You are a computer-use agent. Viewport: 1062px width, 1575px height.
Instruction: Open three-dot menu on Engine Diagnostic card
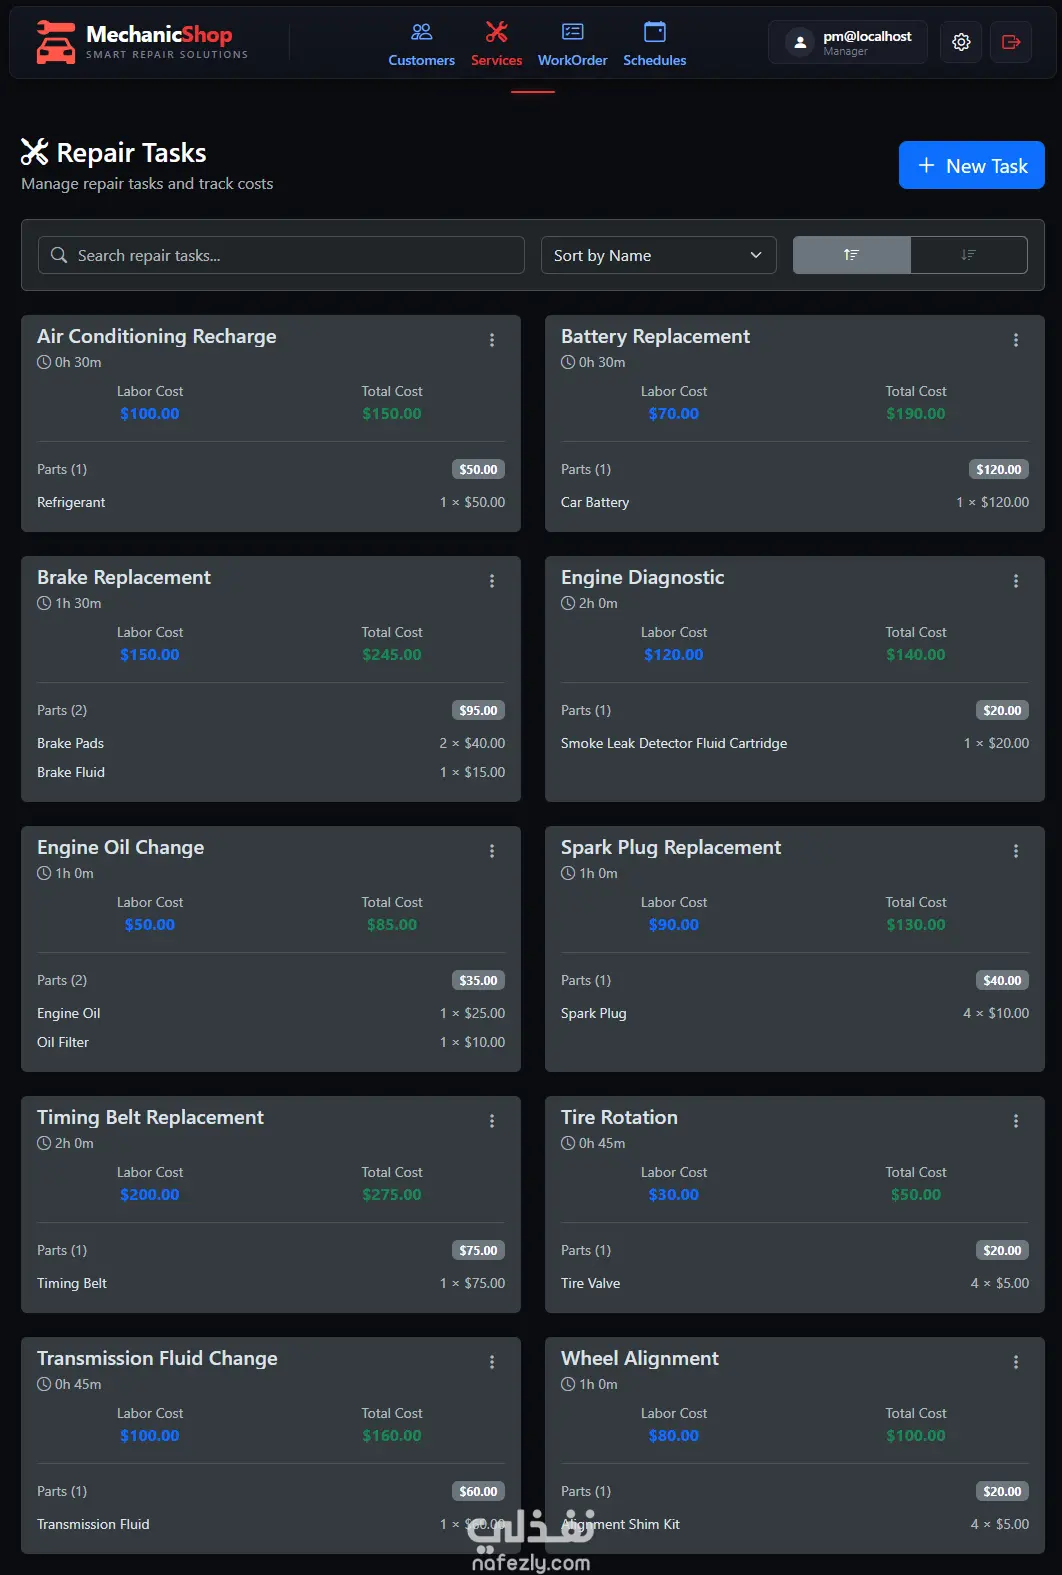(x=1016, y=581)
